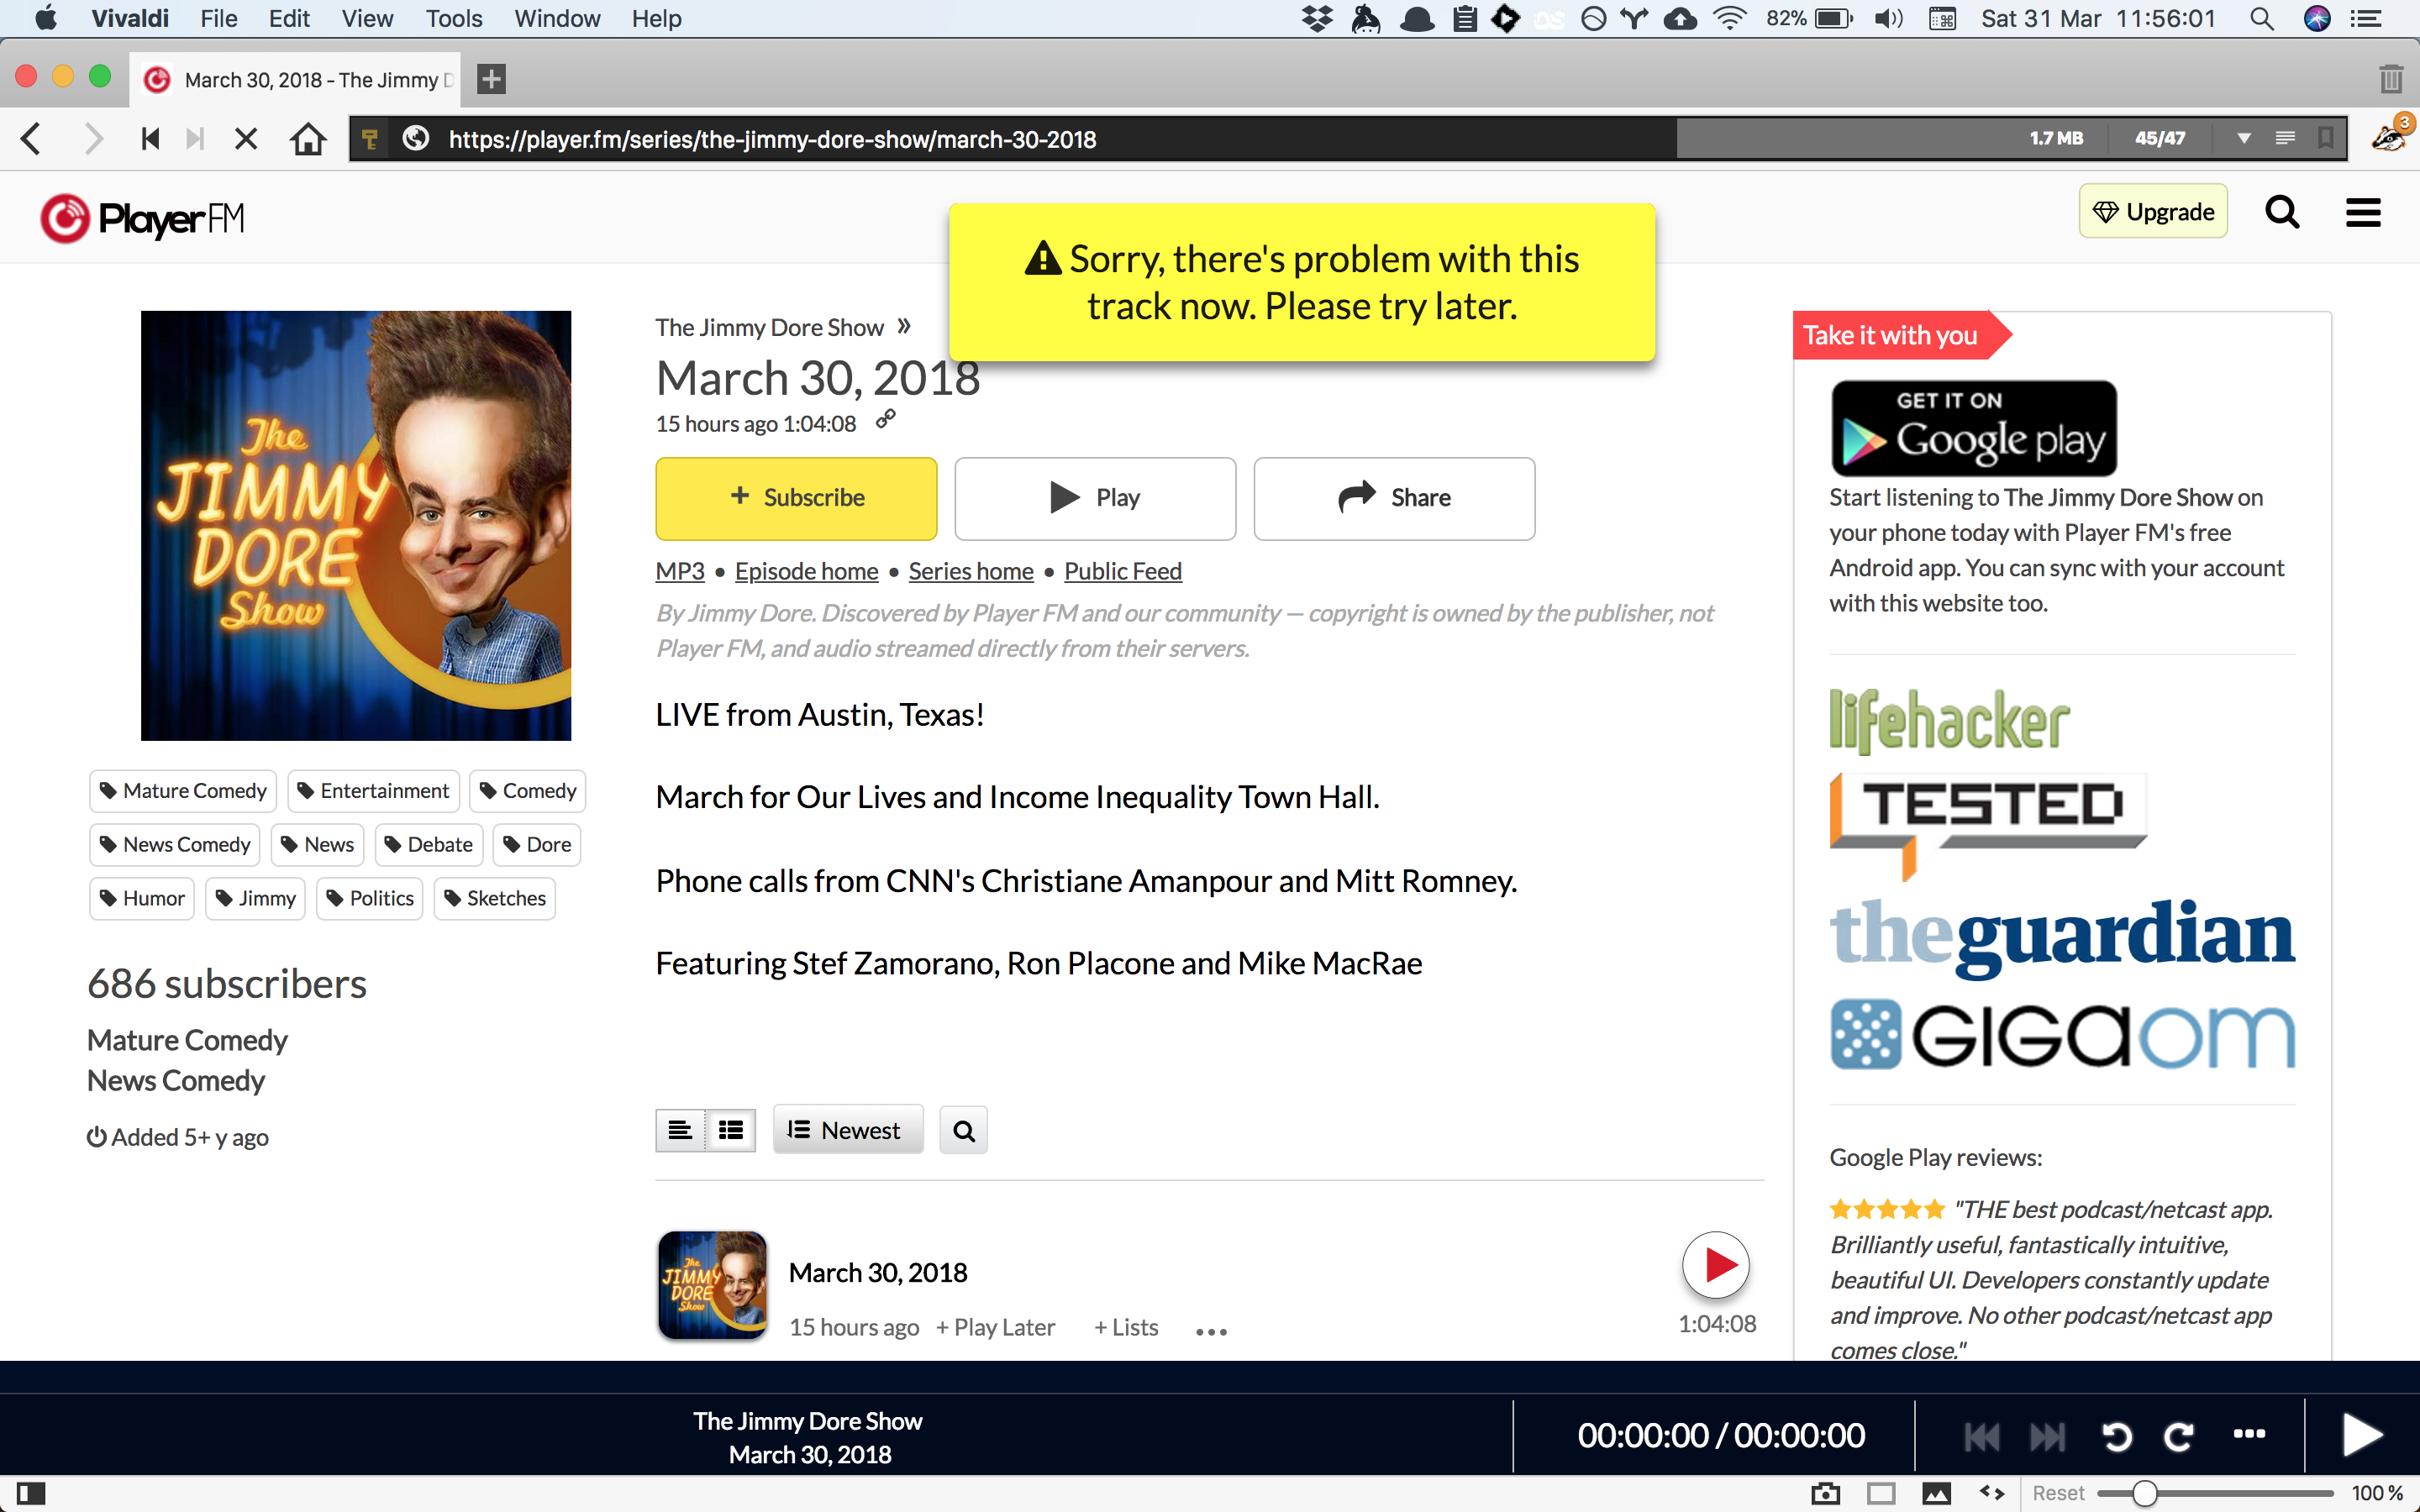Toggle the Vivaldi side panel
This screenshot has height=1512, width=2420.
pos(31,1494)
